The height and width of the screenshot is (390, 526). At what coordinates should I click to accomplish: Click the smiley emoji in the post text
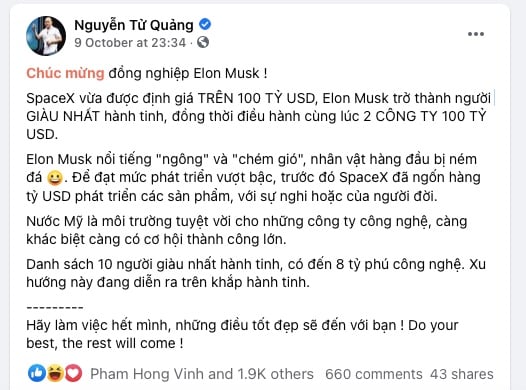55,178
